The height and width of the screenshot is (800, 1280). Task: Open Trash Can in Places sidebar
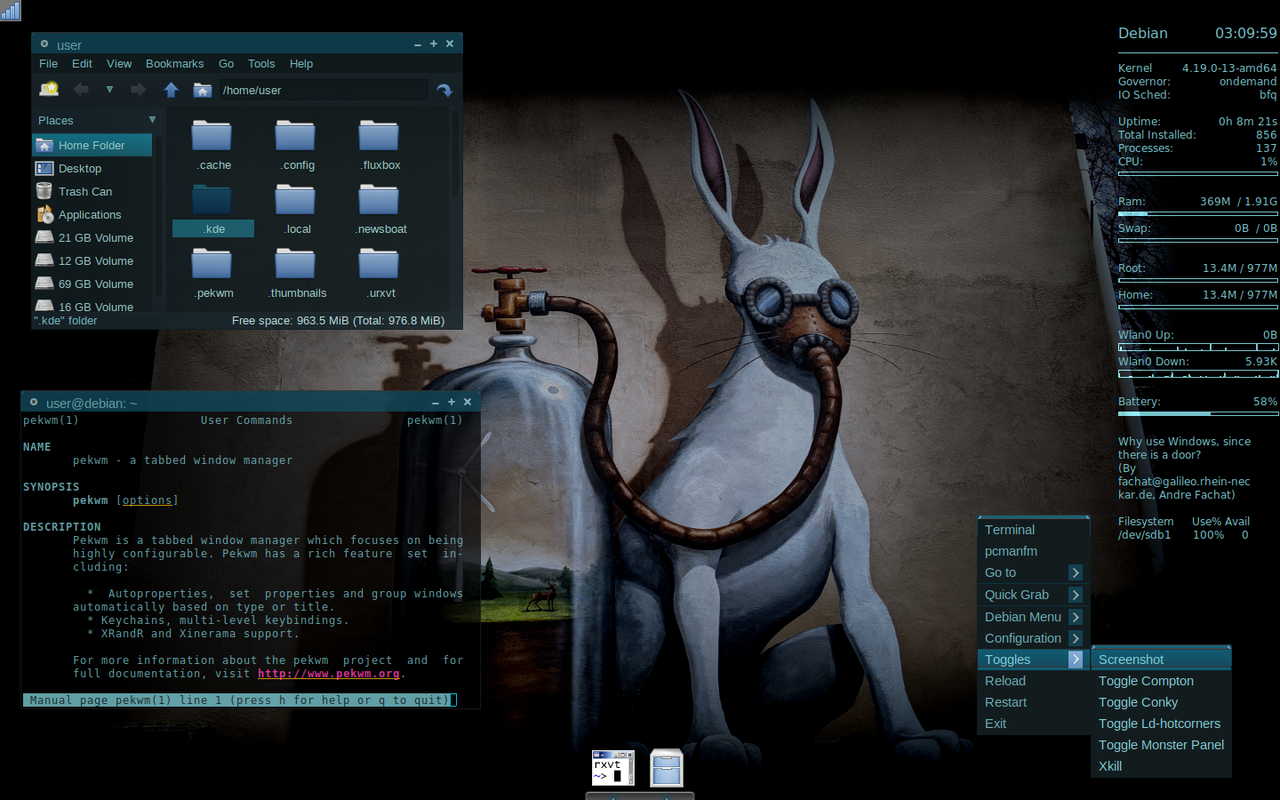coord(92,191)
